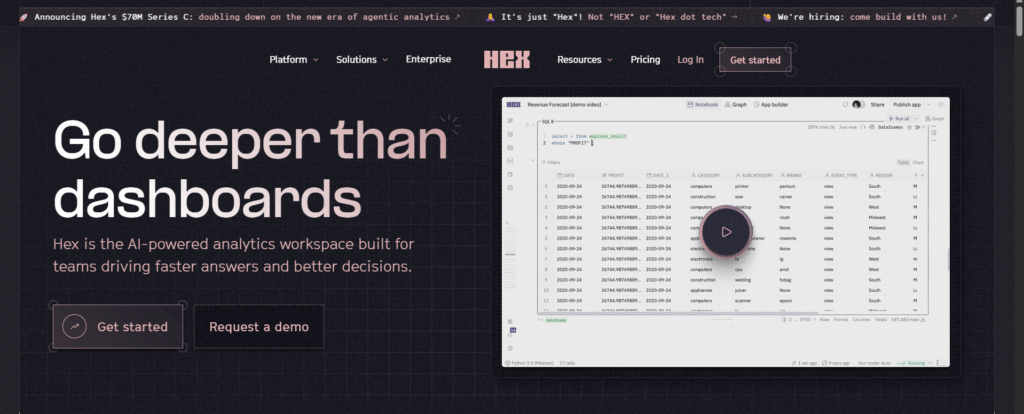Click the REGION column header
1024x414 pixels.
point(888,176)
